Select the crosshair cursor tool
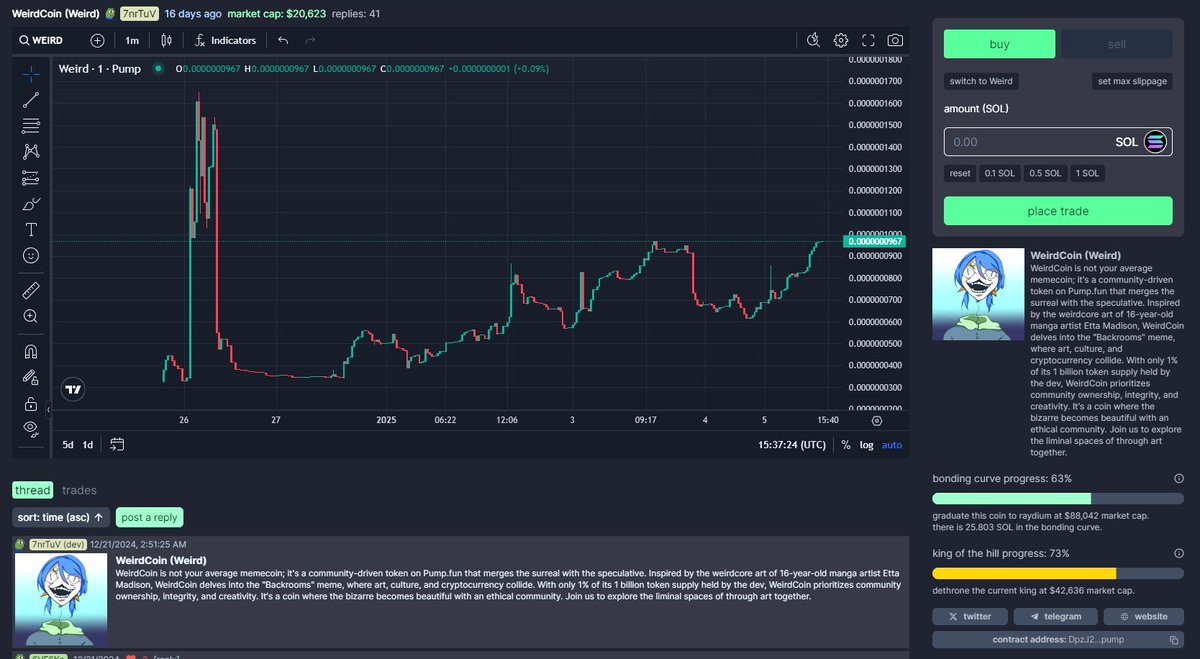The width and height of the screenshot is (1200, 659). (x=31, y=73)
